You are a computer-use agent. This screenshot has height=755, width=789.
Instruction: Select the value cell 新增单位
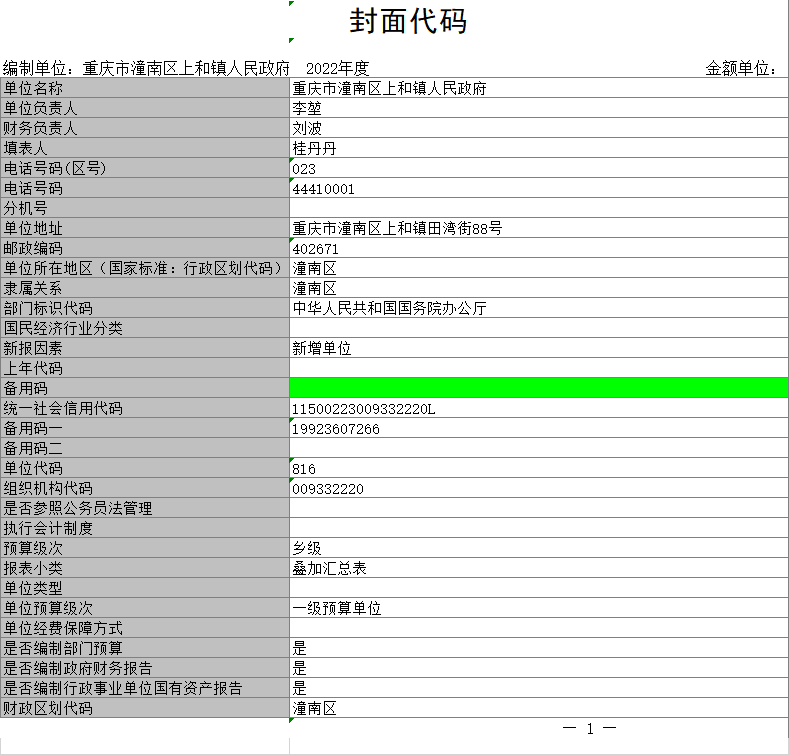pyautogui.click(x=539, y=348)
